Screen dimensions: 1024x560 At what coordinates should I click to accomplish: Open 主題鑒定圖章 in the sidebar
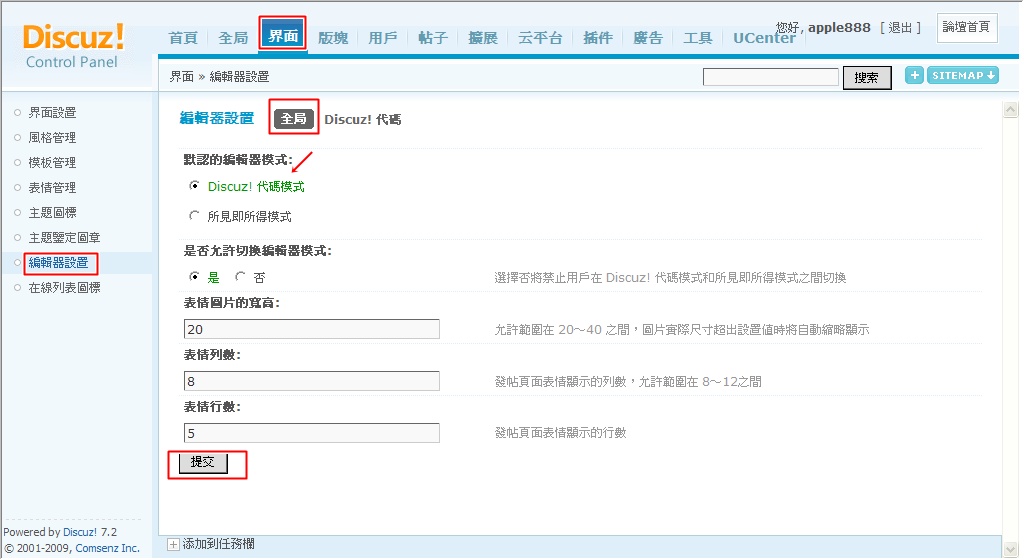pyautogui.click(x=64, y=238)
